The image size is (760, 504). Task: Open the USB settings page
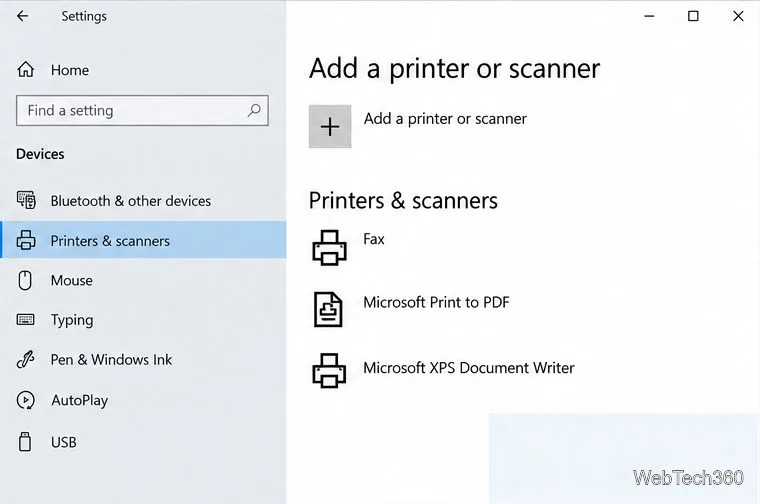[143, 442]
